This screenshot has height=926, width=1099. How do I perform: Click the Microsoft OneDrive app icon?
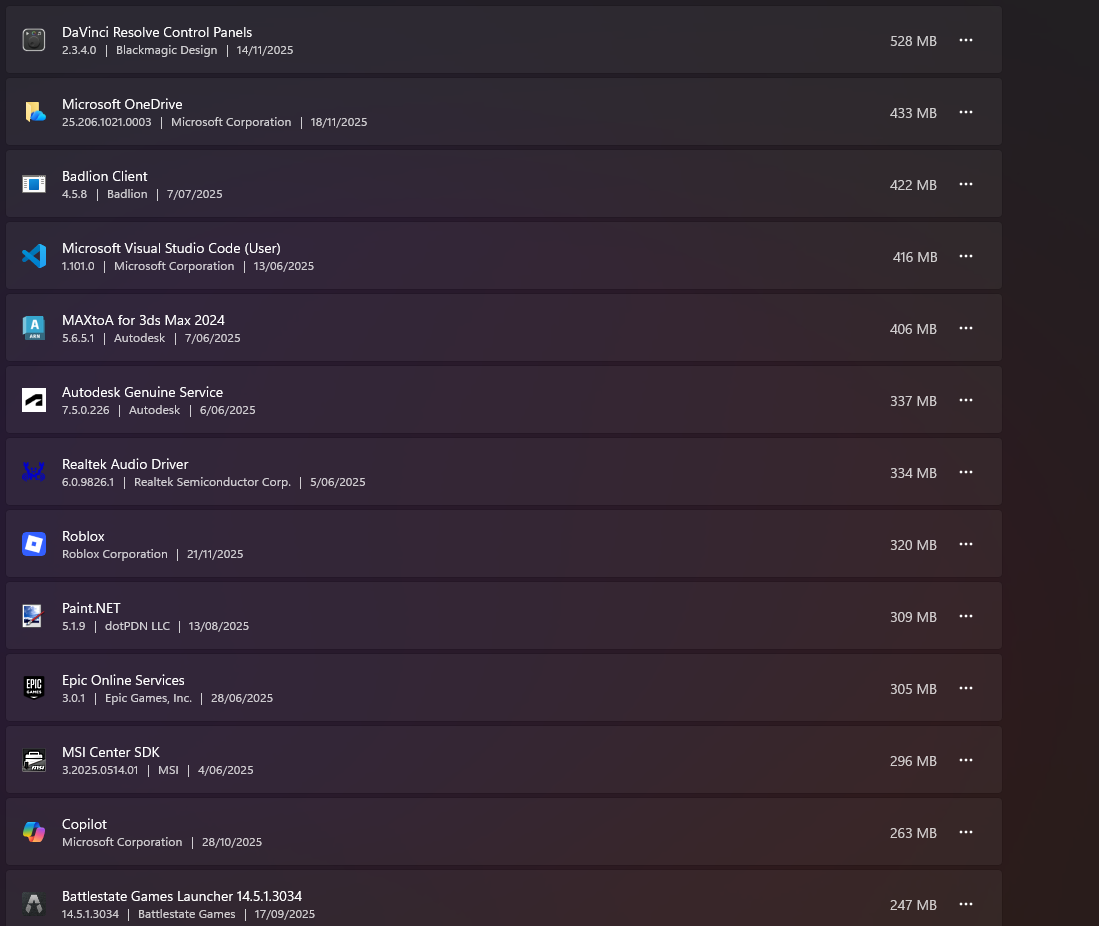(34, 112)
